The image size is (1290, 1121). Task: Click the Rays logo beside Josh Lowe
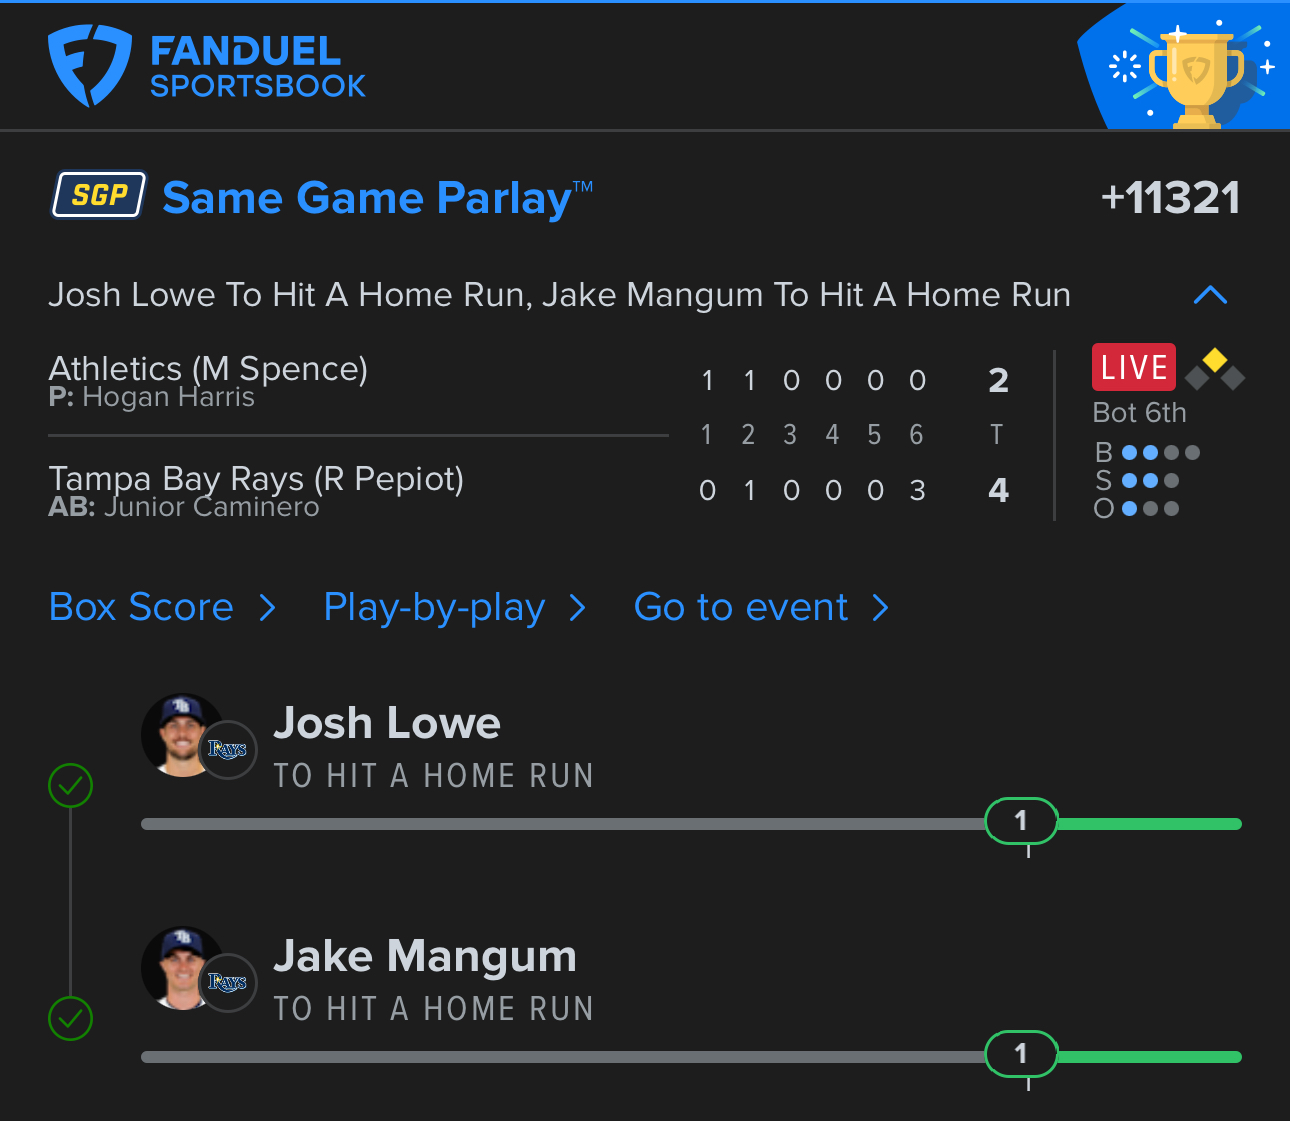click(228, 749)
